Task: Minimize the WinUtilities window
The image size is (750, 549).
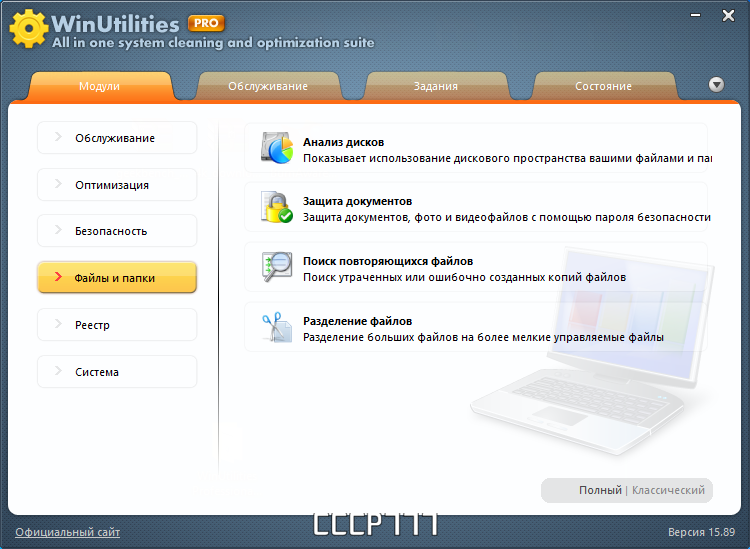Action: pos(695,16)
